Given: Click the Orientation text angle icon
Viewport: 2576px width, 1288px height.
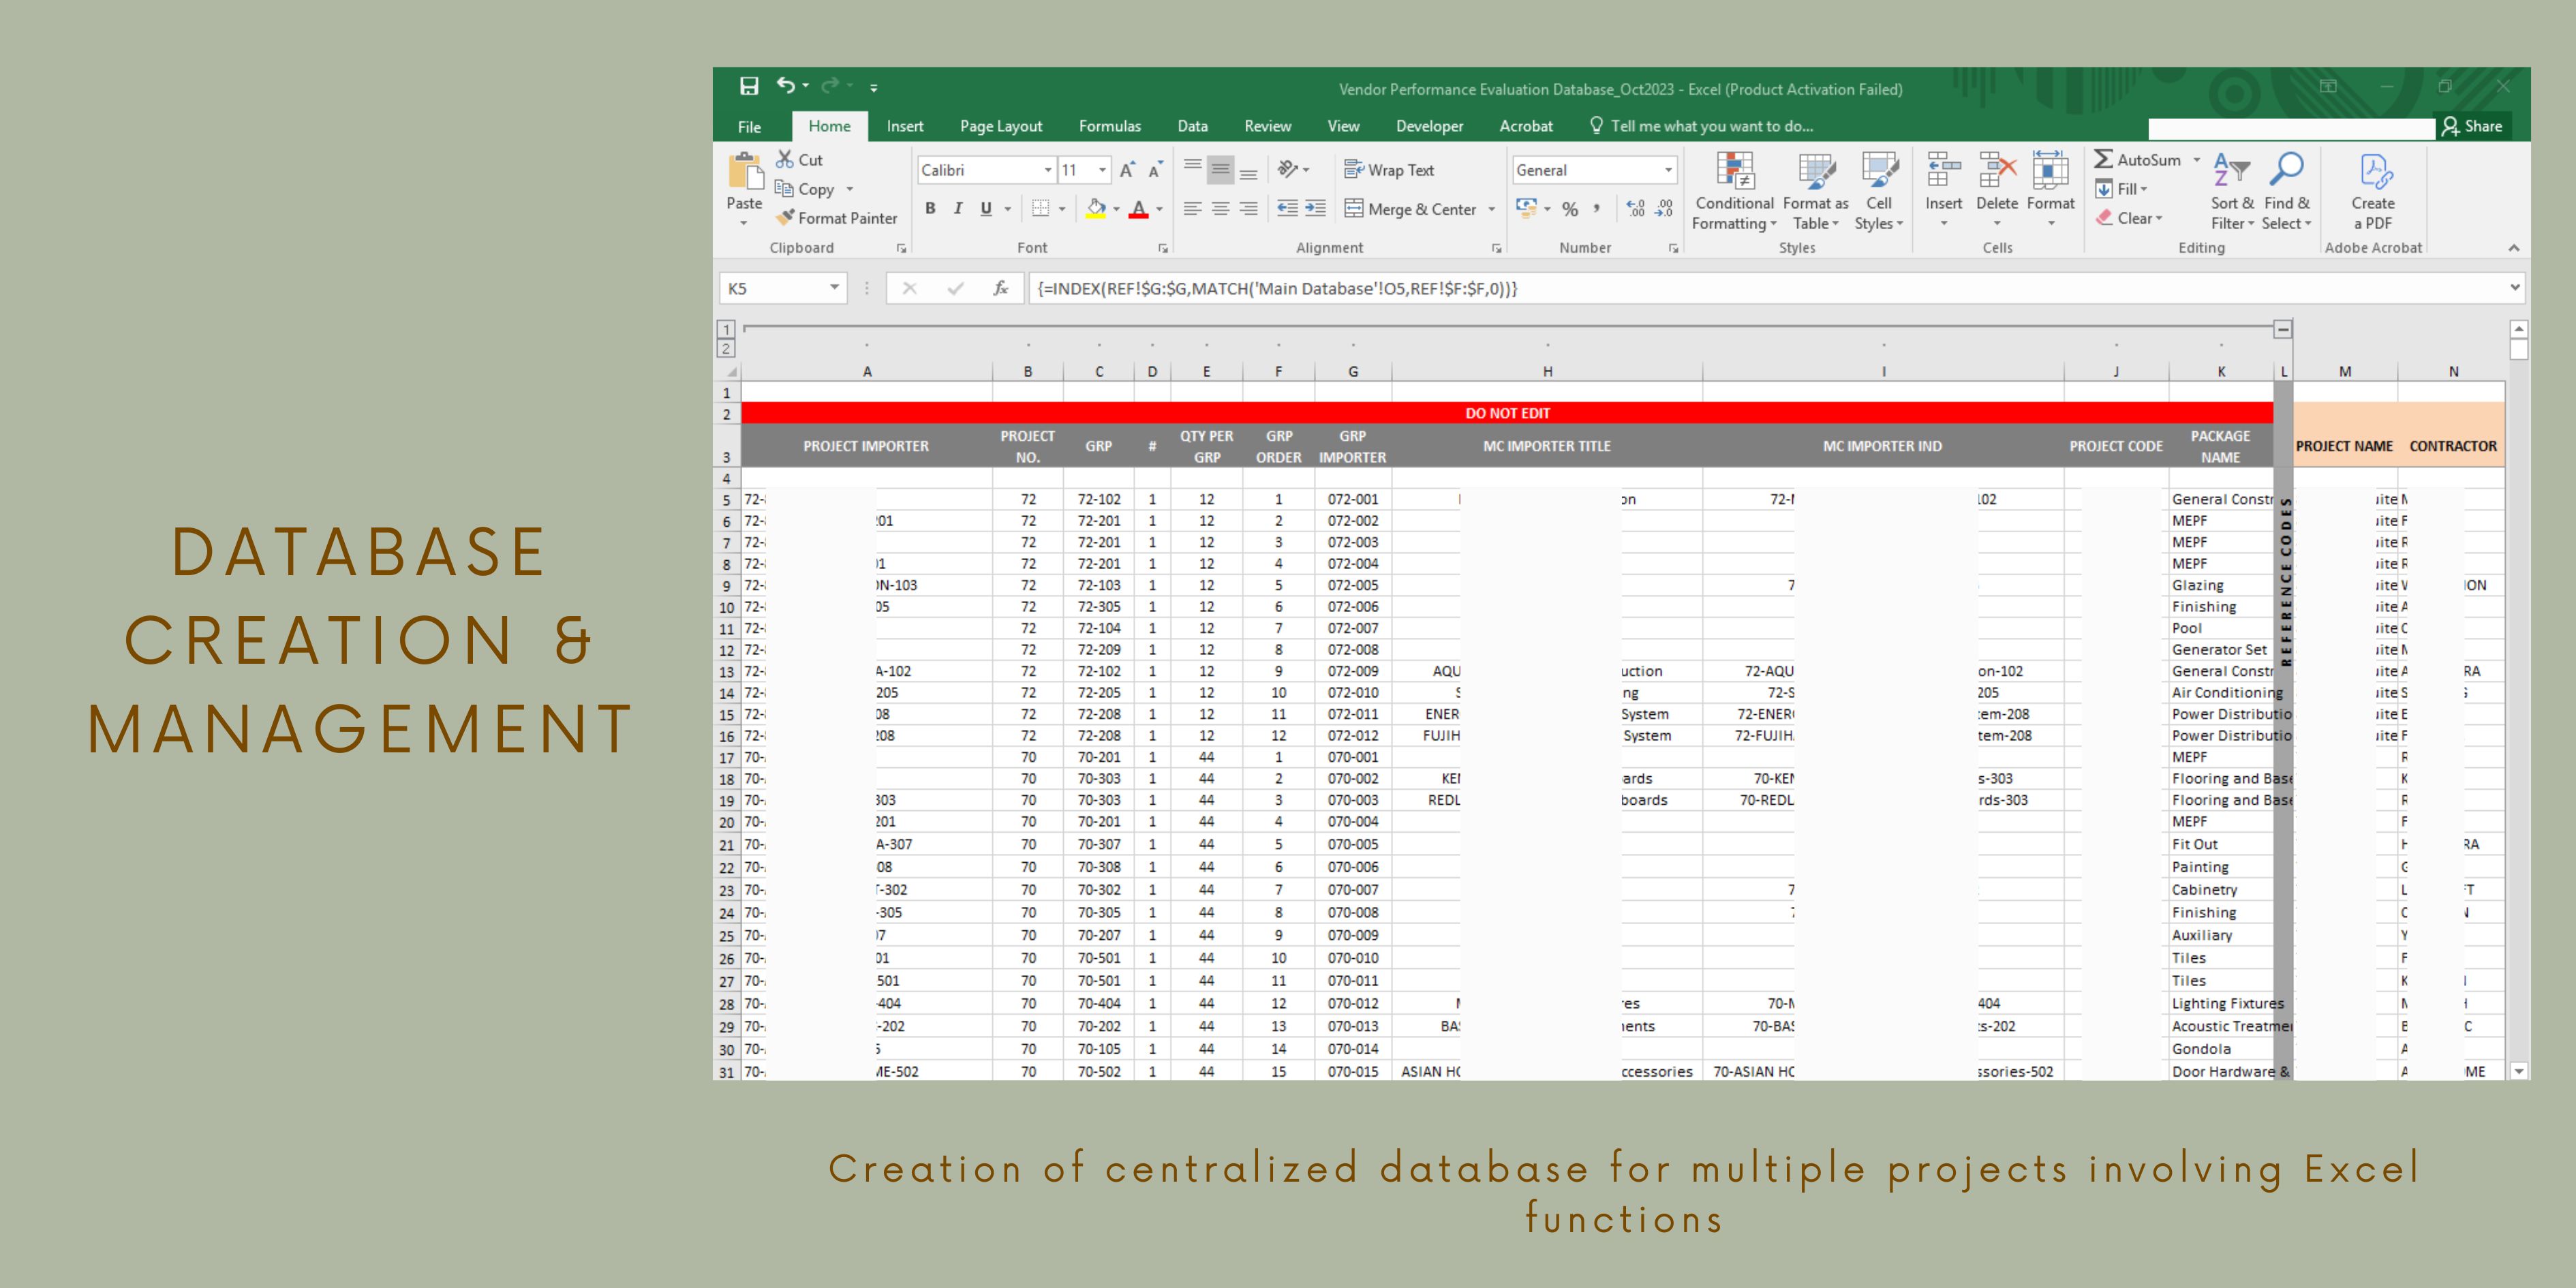Looking at the screenshot, I should pos(1288,170).
